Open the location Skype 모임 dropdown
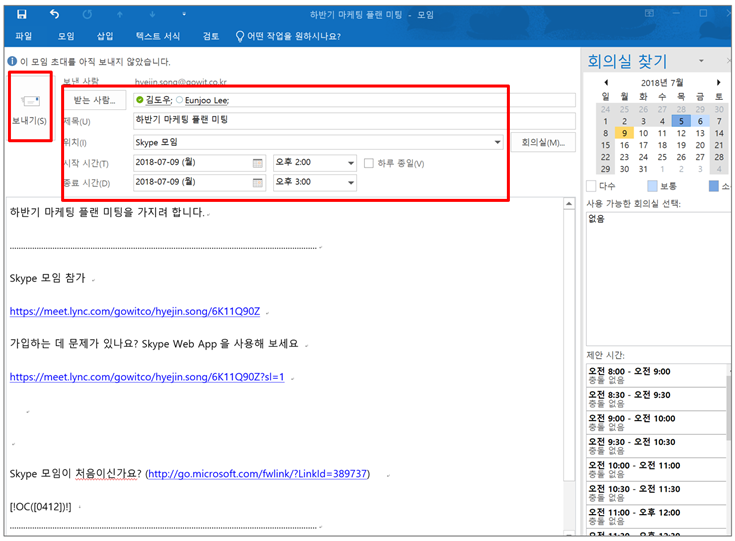 [x=498, y=142]
